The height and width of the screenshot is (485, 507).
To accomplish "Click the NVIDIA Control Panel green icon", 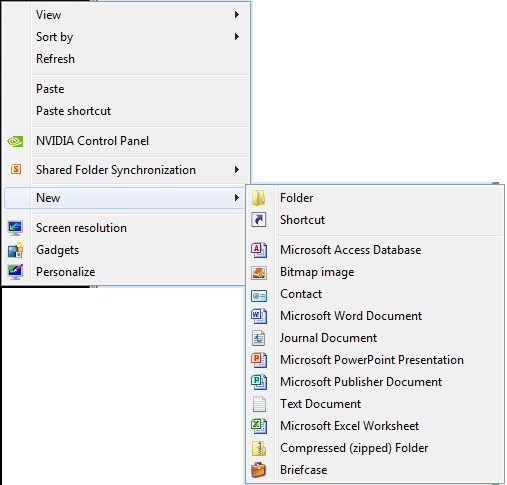I will [15, 141].
